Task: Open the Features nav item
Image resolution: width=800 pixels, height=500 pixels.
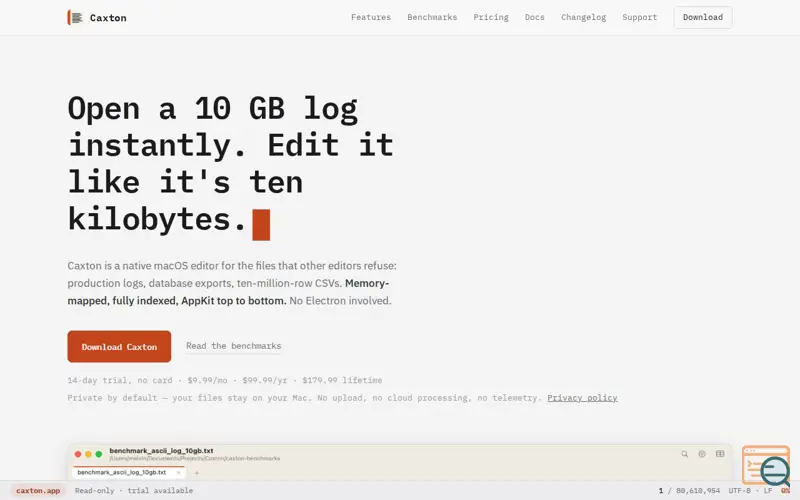Action: 371,17
